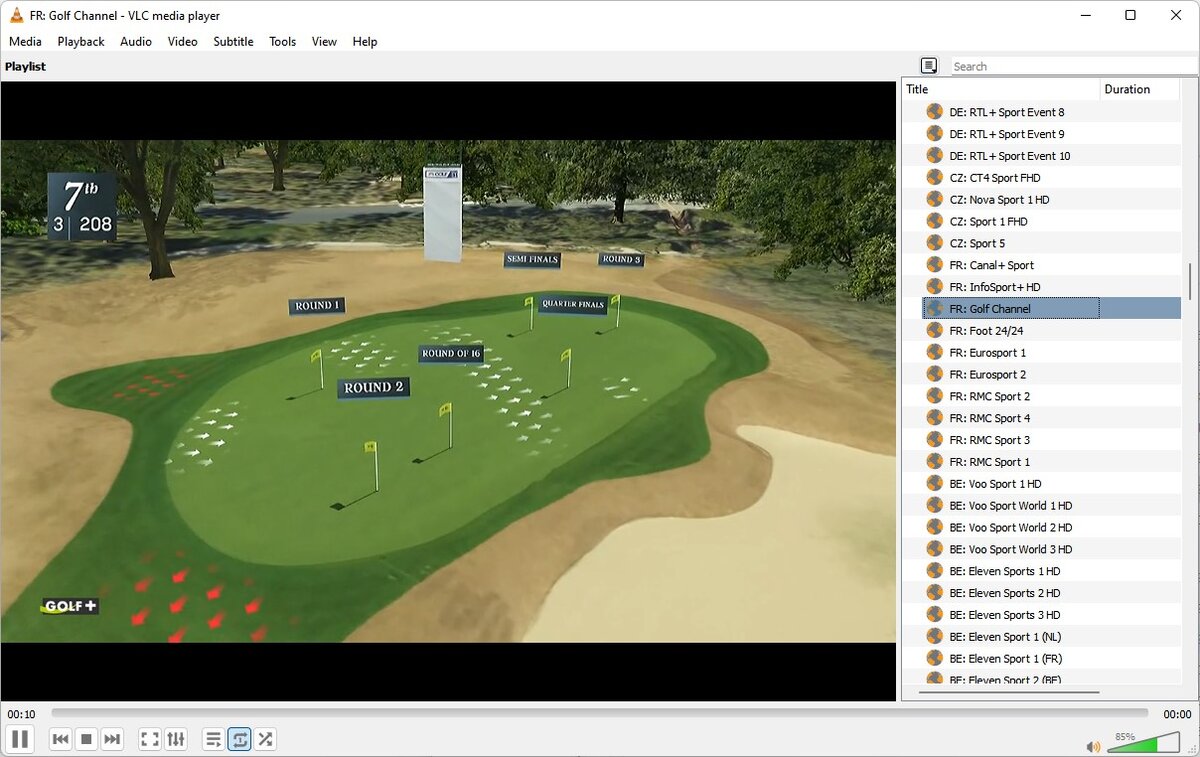Image resolution: width=1200 pixels, height=757 pixels.
Task: Click globe icon of CZ: Sport 5
Action: [x=935, y=243]
